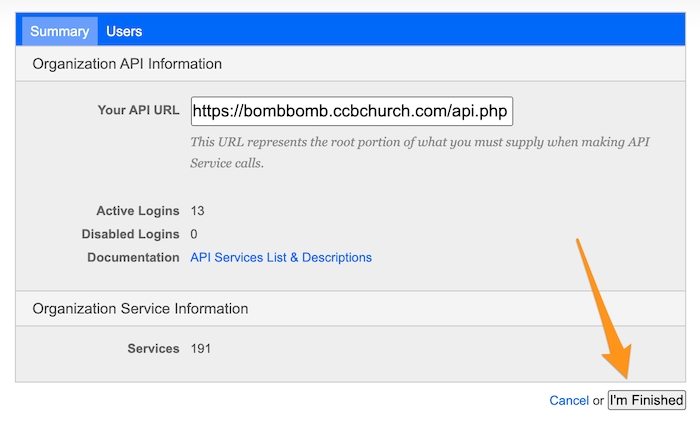The height and width of the screenshot is (425, 700).
Task: Open the Users tab
Action: tap(124, 31)
